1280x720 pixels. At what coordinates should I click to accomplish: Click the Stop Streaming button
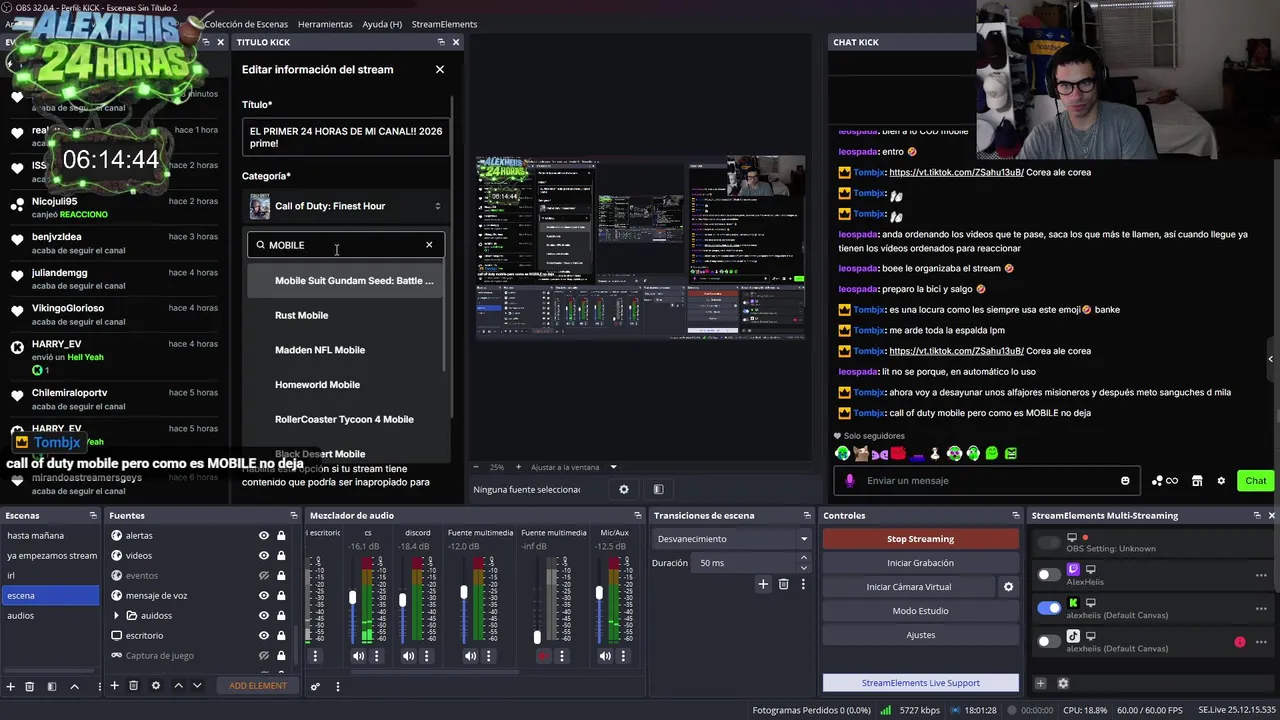[920, 539]
